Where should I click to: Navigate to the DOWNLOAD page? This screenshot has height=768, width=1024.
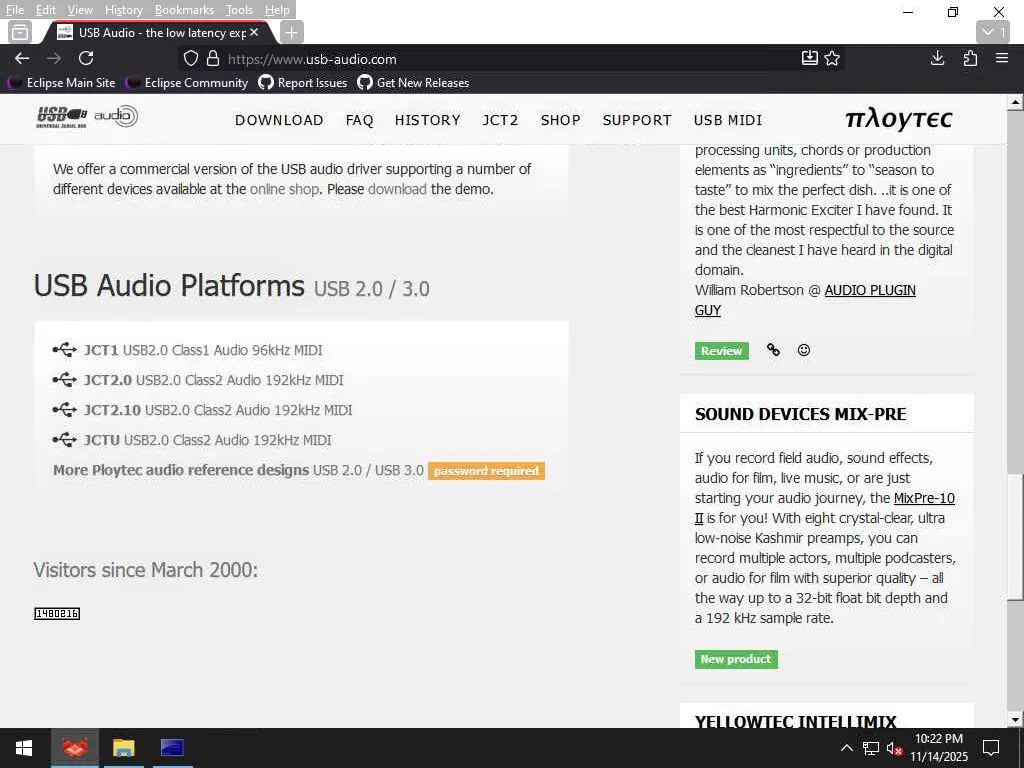click(x=280, y=120)
